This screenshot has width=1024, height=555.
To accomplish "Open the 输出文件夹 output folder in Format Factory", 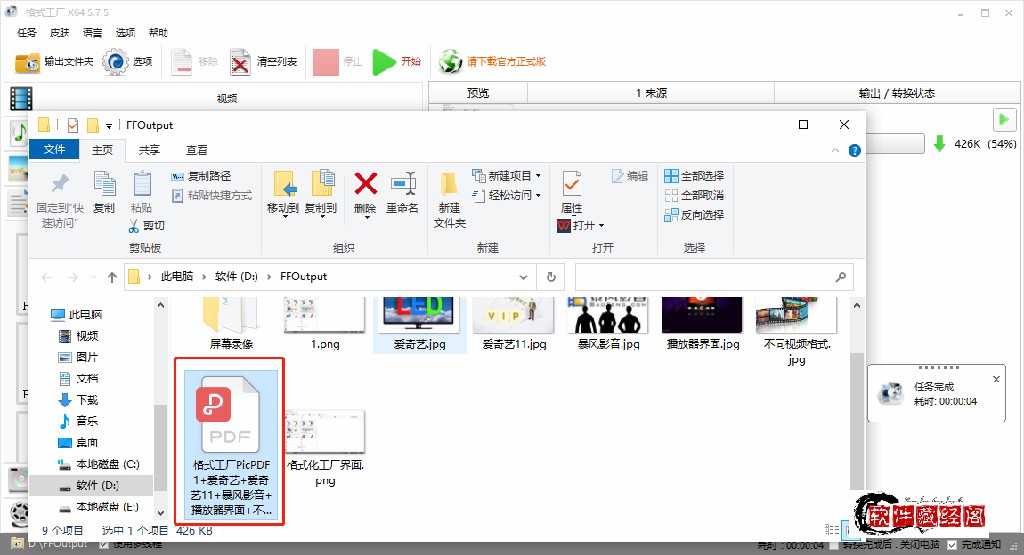I will tap(54, 62).
